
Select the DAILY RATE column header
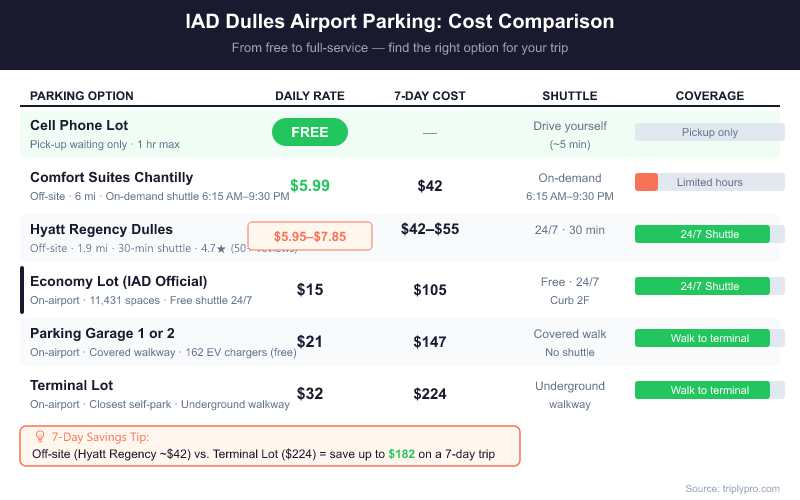(x=310, y=96)
